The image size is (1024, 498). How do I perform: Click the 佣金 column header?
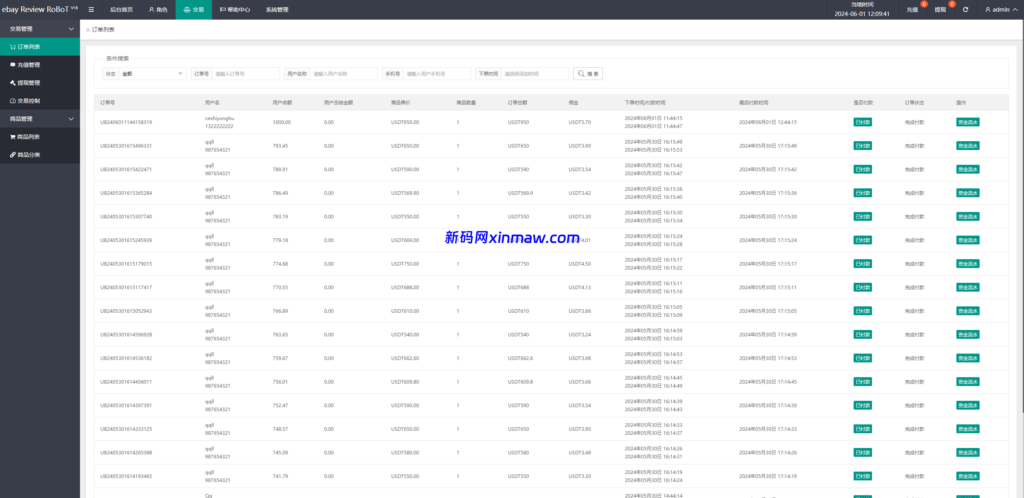573,102
